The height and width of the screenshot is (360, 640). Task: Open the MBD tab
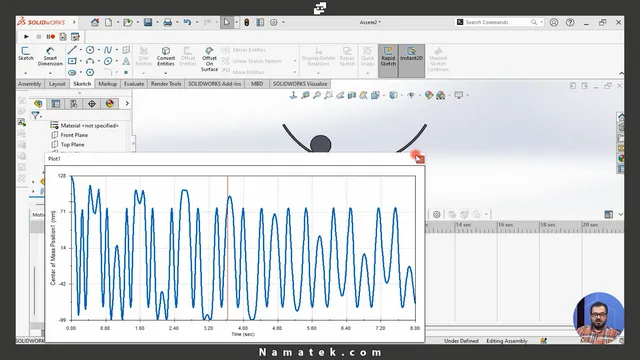tap(257, 84)
